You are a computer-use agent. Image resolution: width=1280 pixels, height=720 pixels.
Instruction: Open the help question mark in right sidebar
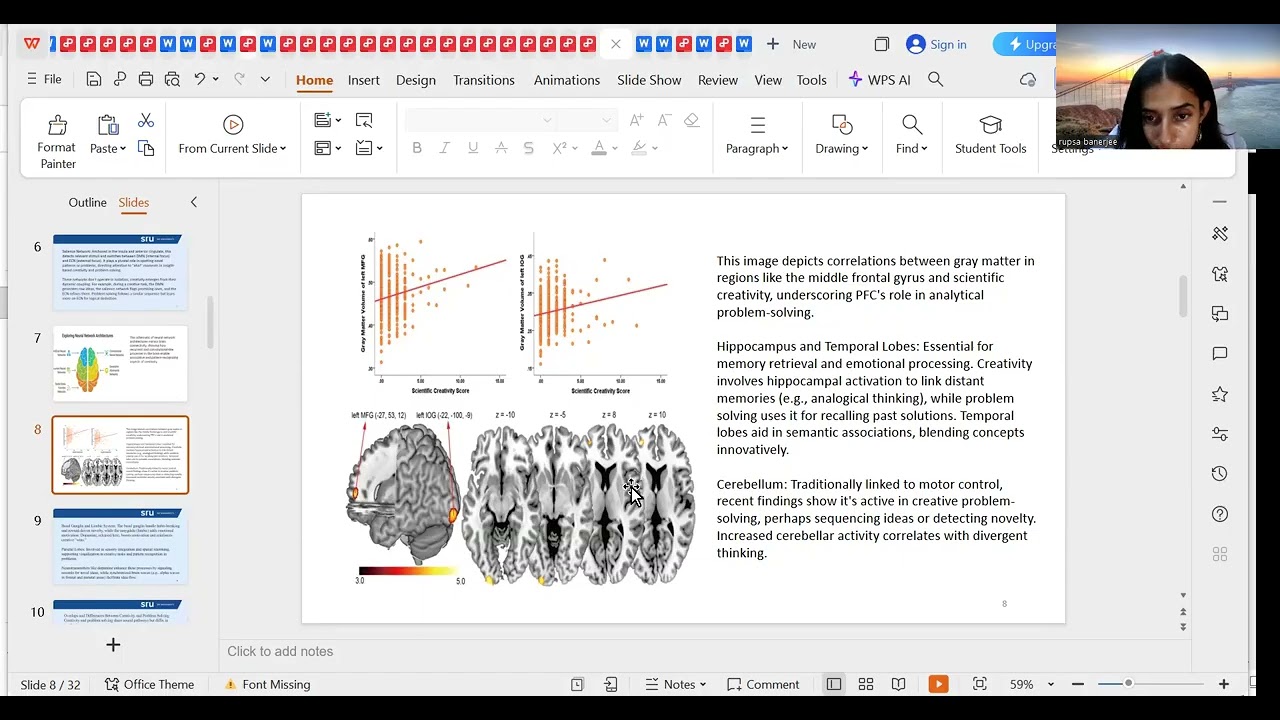pyautogui.click(x=1220, y=514)
